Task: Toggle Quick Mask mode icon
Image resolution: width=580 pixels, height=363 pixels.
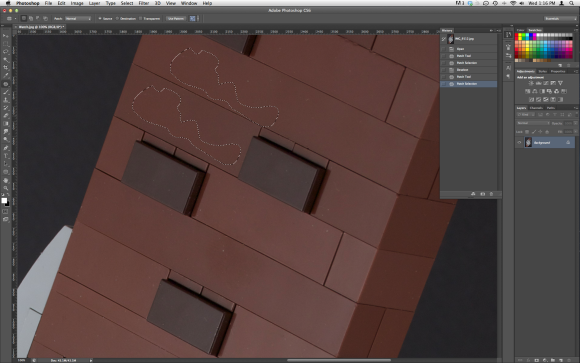Action: 6,212
